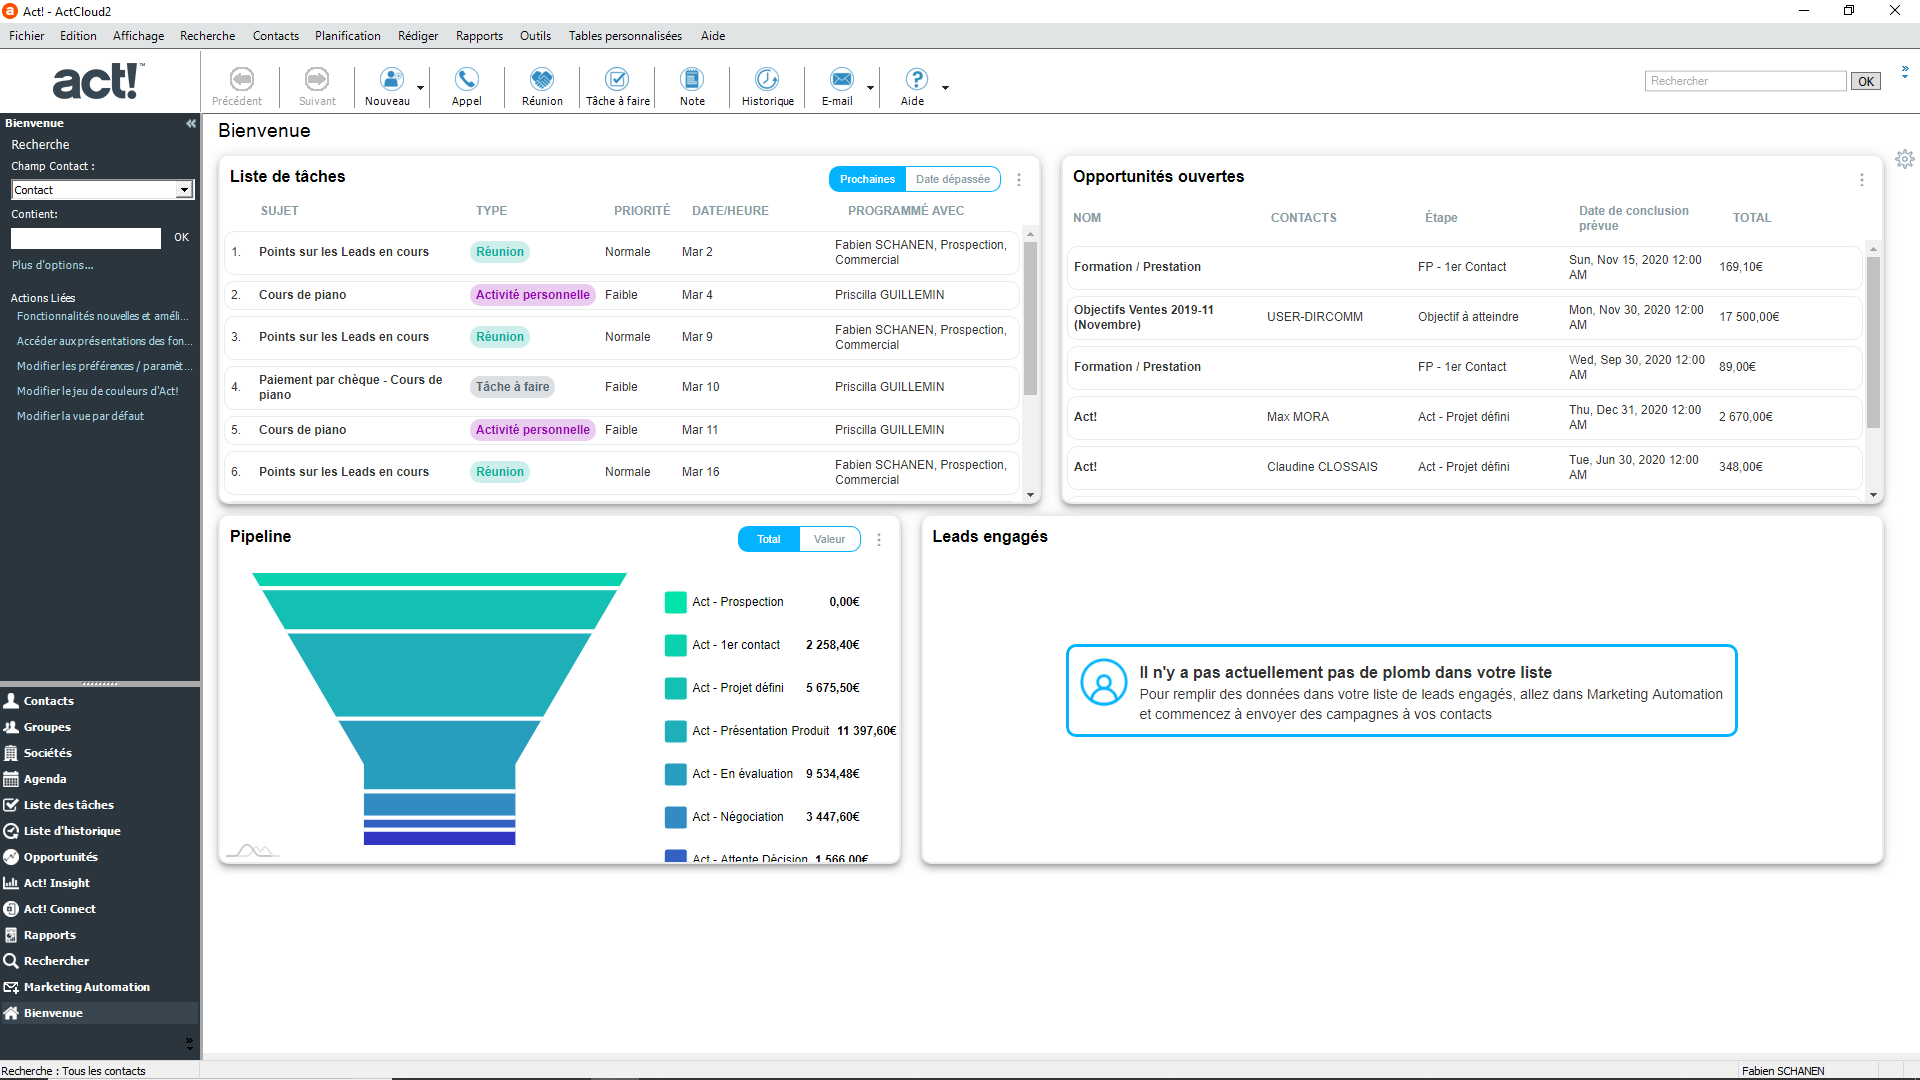Open Opportunités in the navigation bar
The width and height of the screenshot is (1920, 1080).
point(60,857)
